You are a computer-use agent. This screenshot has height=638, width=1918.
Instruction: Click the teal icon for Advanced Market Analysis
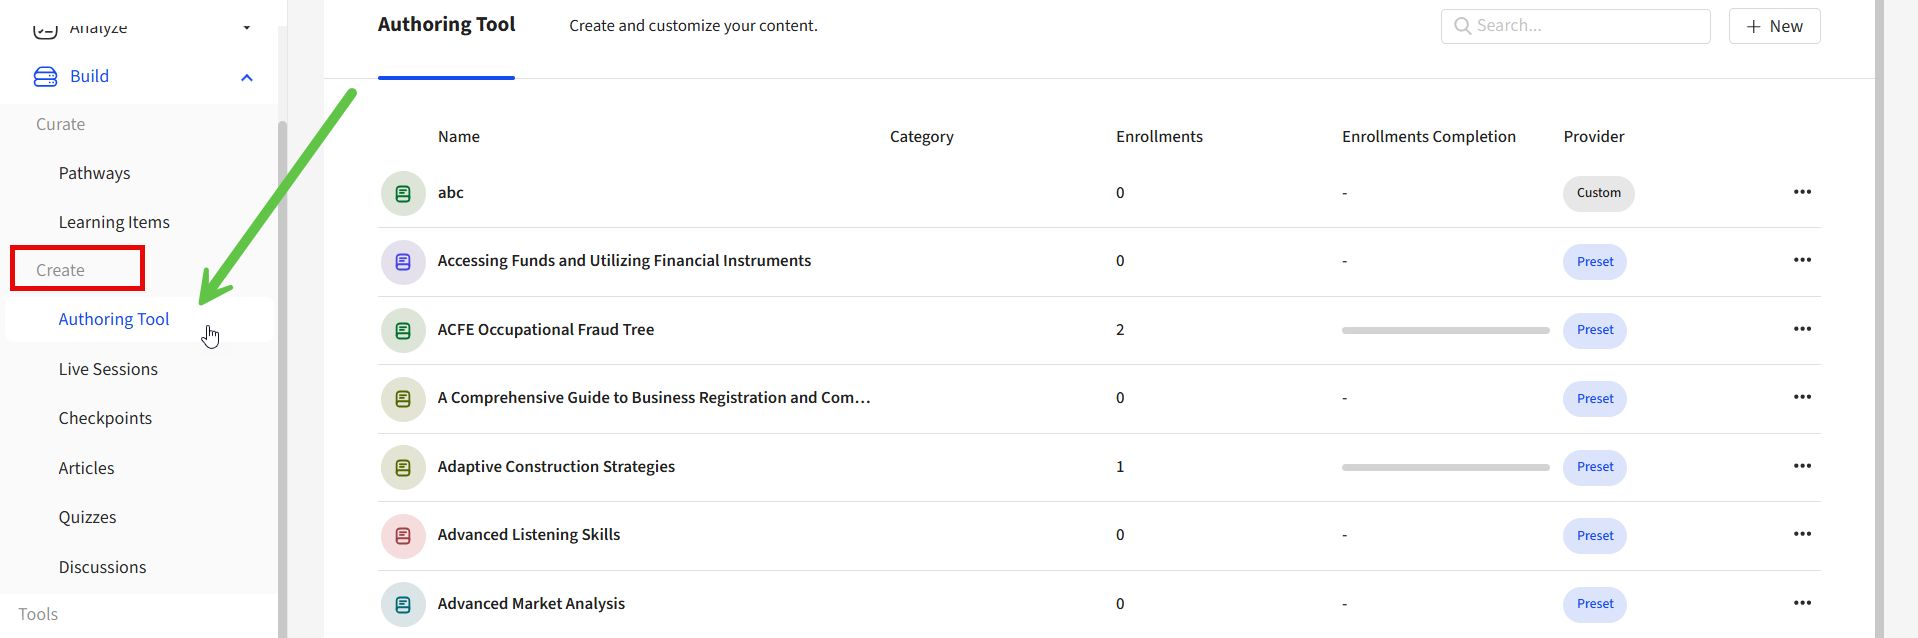point(403,605)
